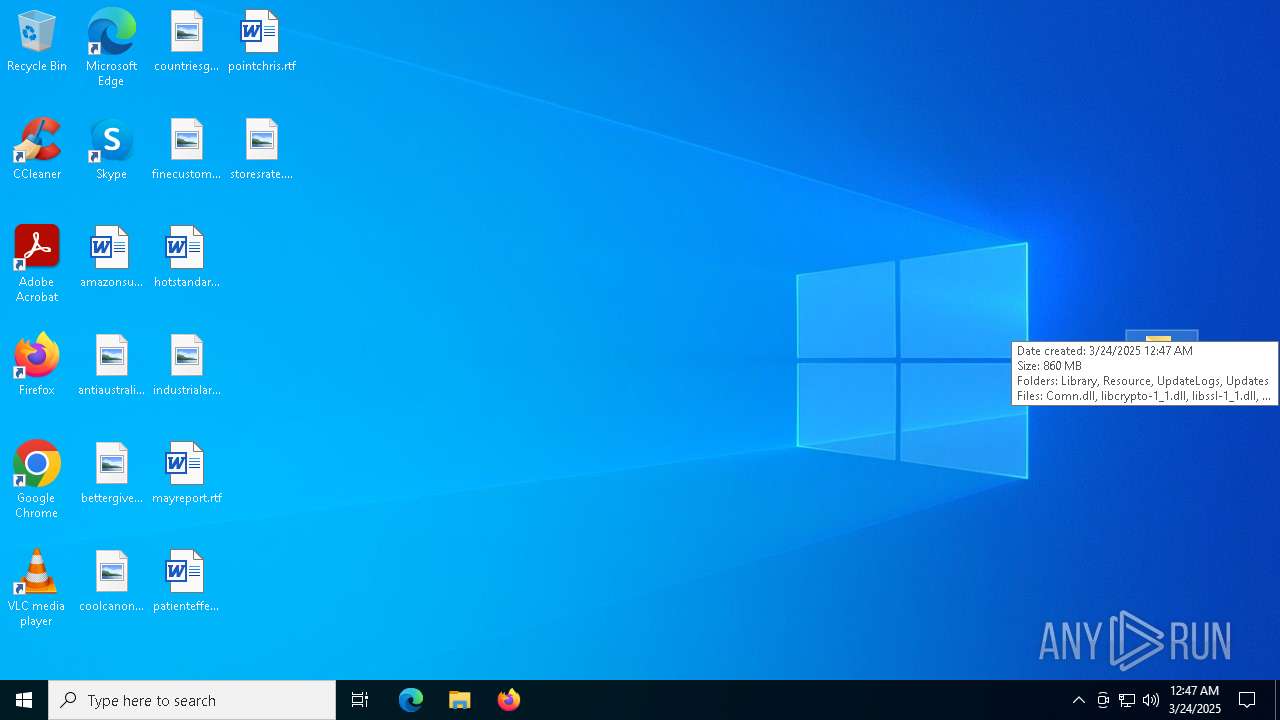1280x720 pixels.
Task: Select amazonsu... Word document
Action: [111, 258]
